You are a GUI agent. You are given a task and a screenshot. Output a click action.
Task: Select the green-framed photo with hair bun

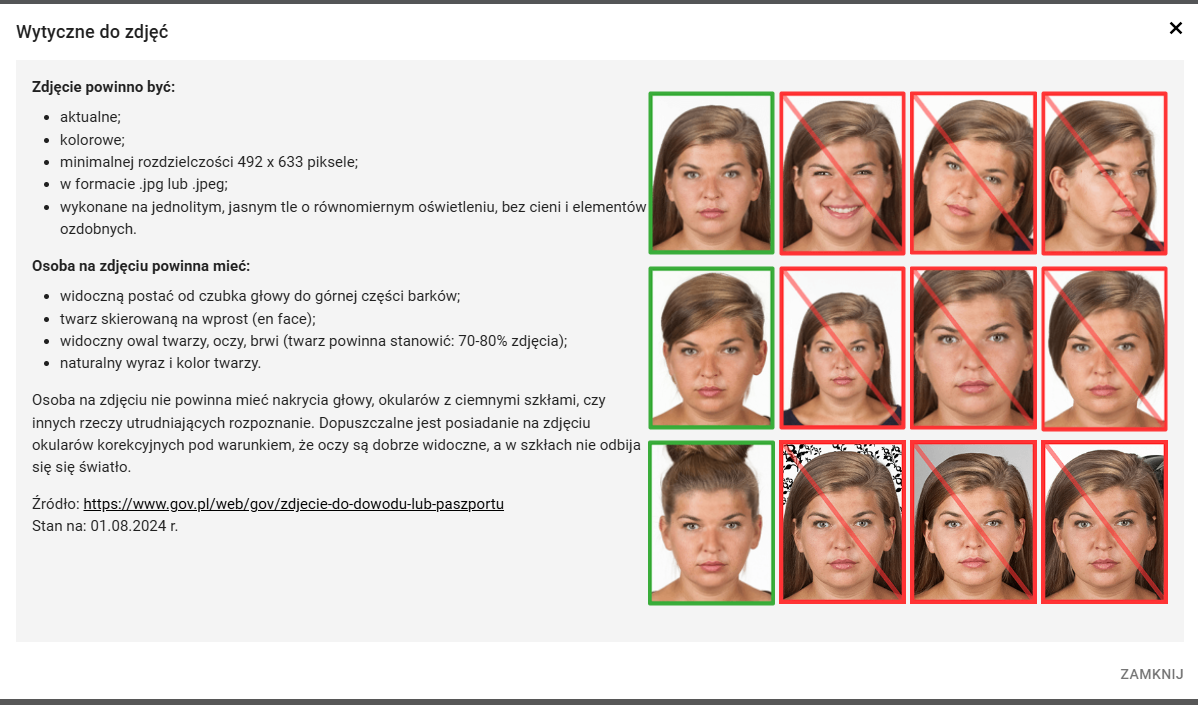[711, 522]
